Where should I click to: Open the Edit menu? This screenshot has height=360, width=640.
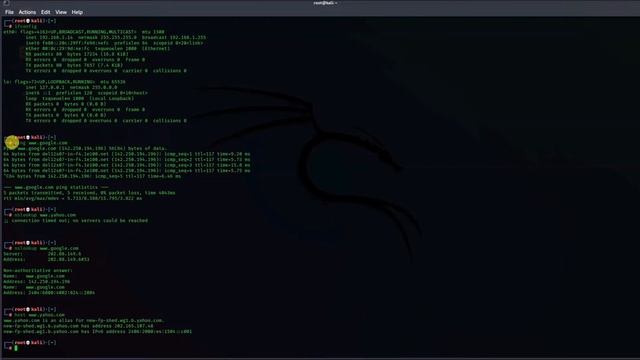[45, 12]
